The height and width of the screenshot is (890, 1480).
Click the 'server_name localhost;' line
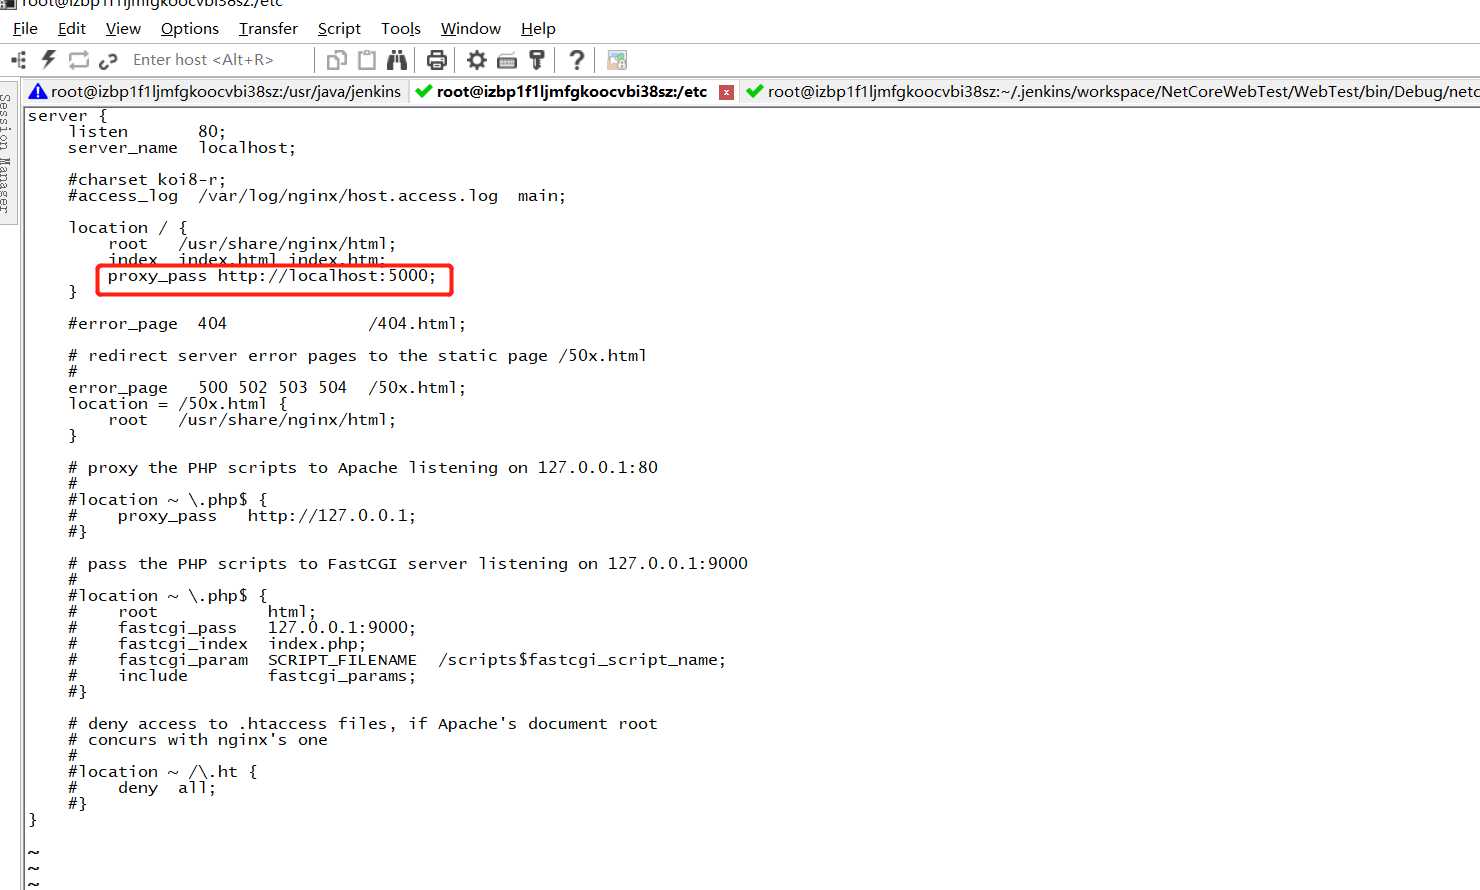pos(182,148)
